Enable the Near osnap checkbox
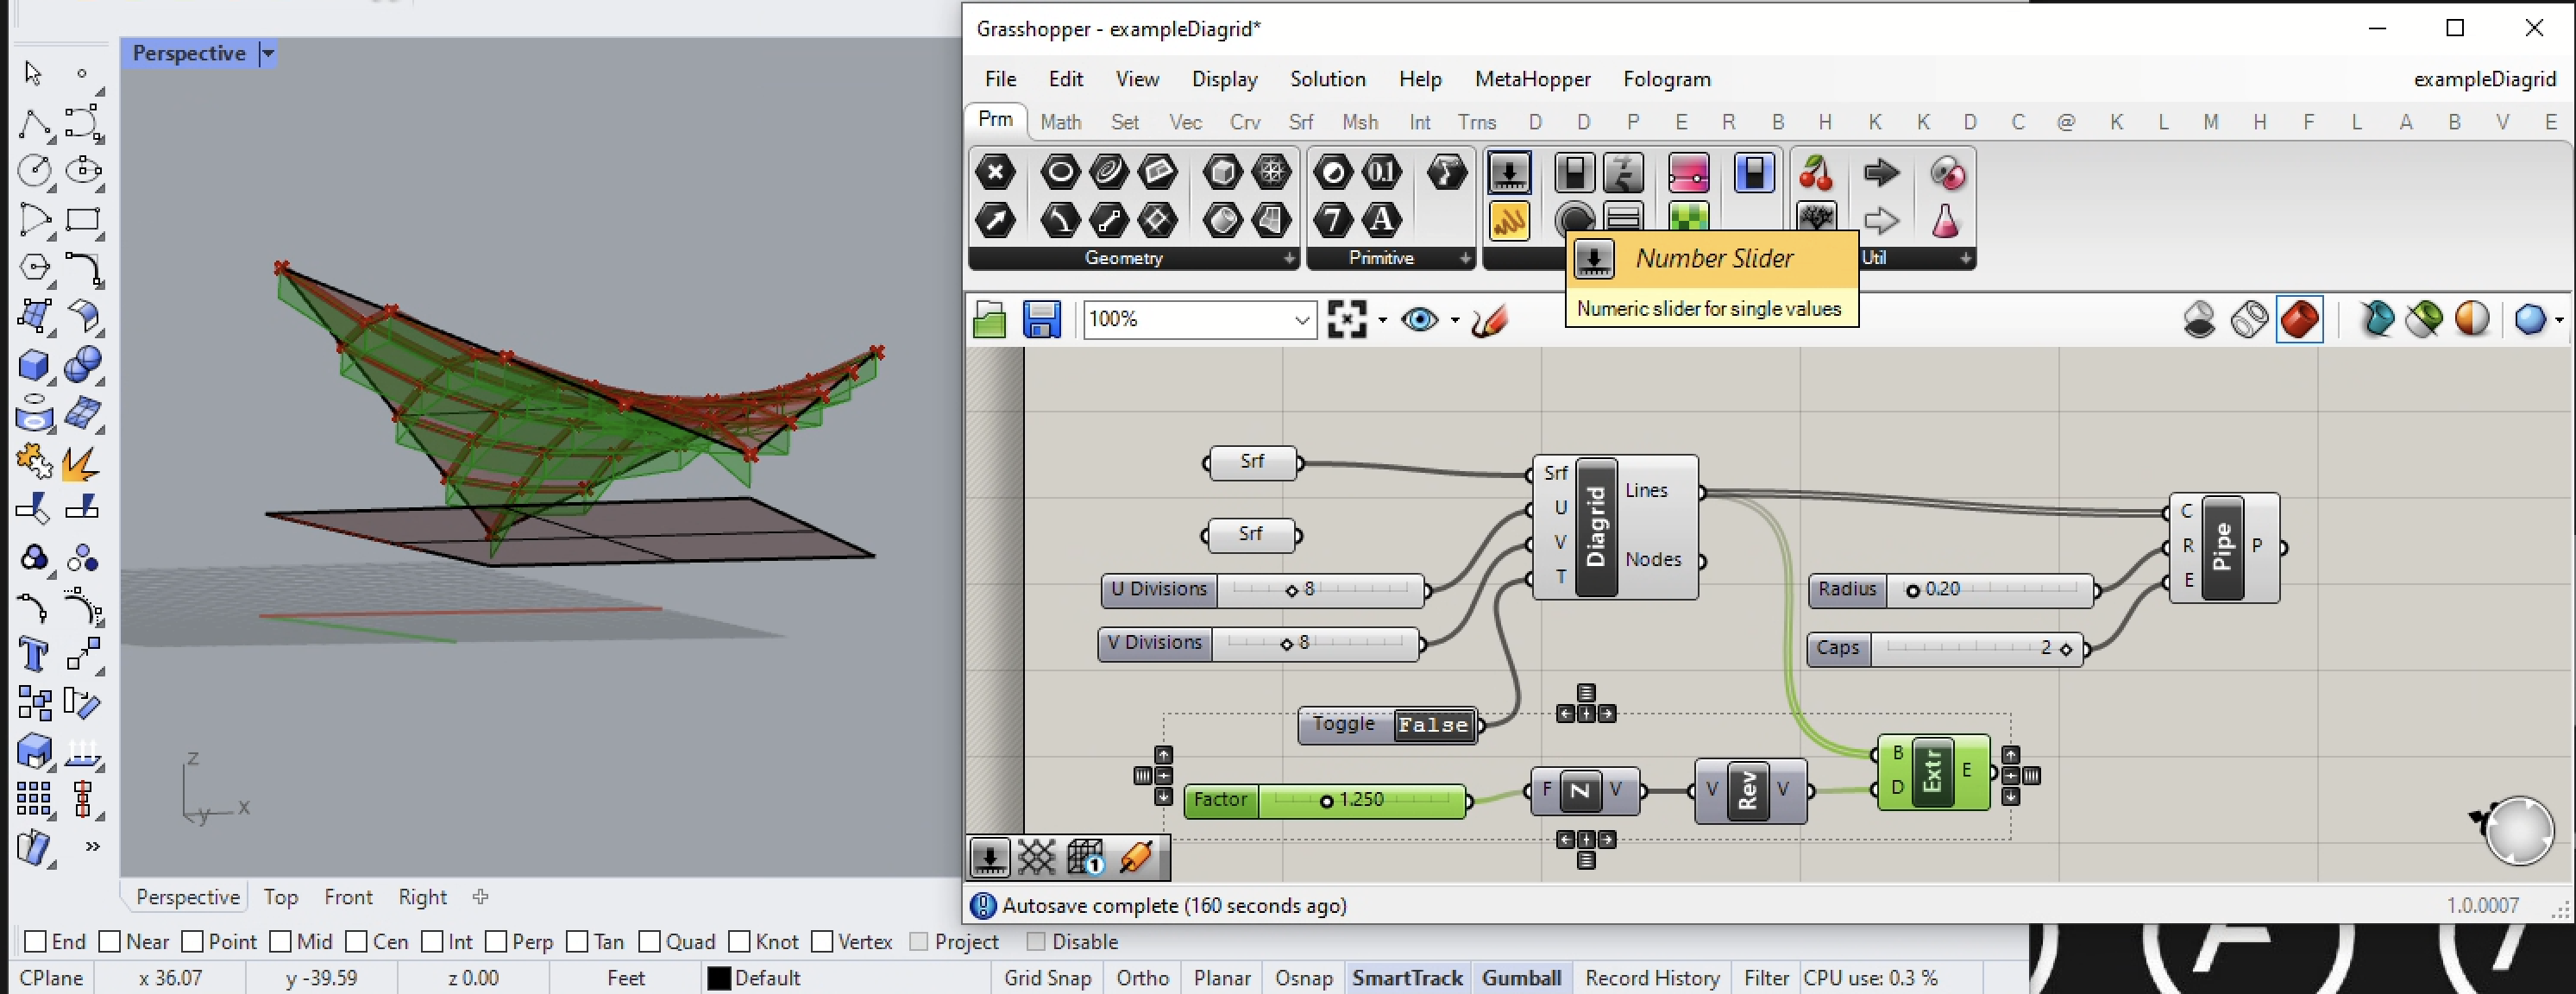The width and height of the screenshot is (2576, 994). click(110, 942)
